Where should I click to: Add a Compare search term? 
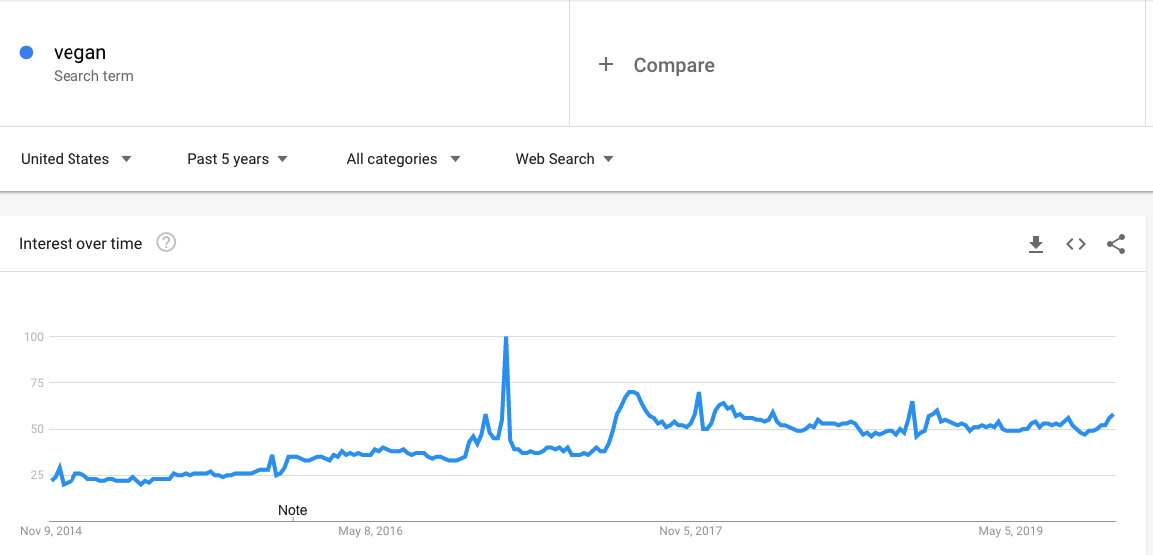[x=674, y=65]
